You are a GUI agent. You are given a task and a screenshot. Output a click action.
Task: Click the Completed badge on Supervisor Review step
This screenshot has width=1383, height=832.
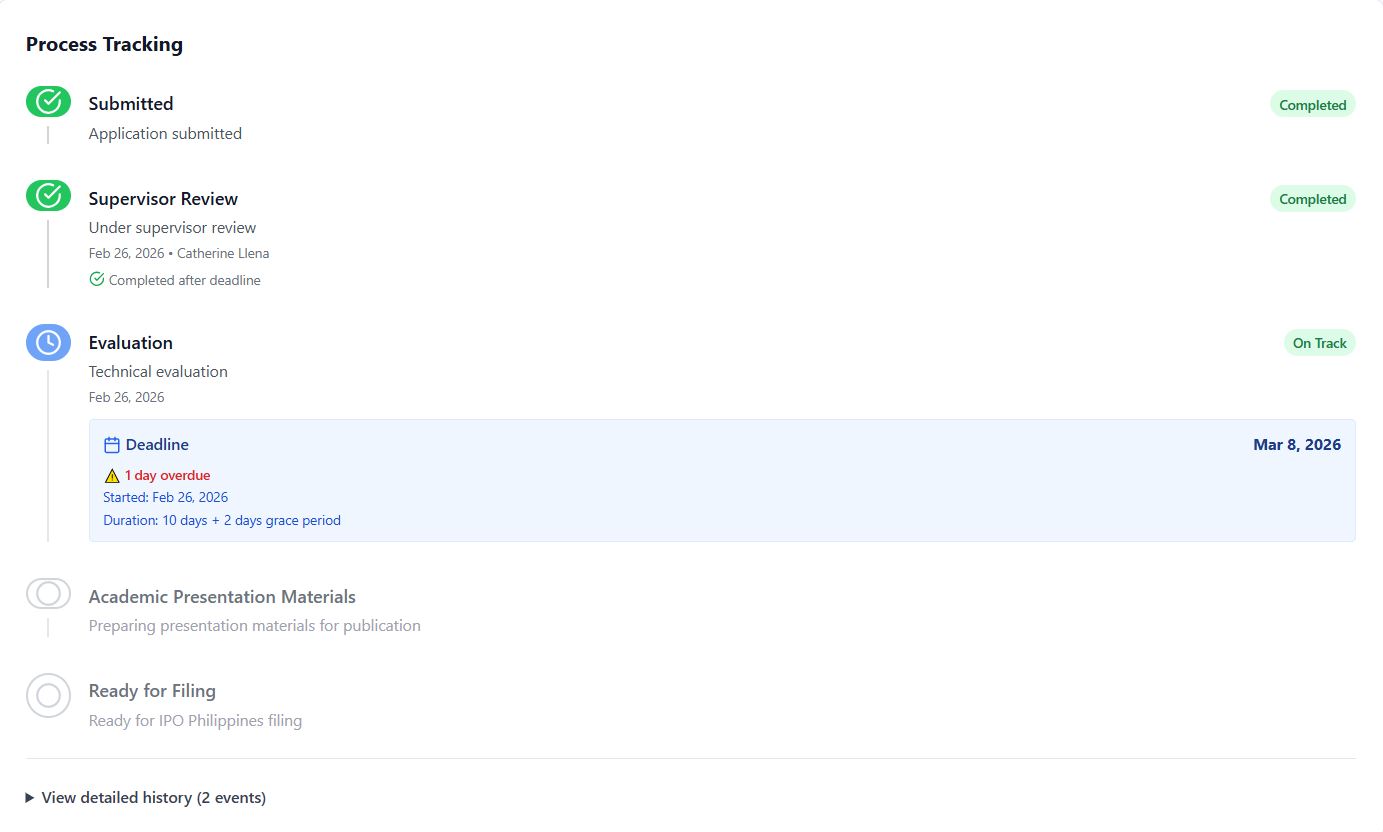1312,199
